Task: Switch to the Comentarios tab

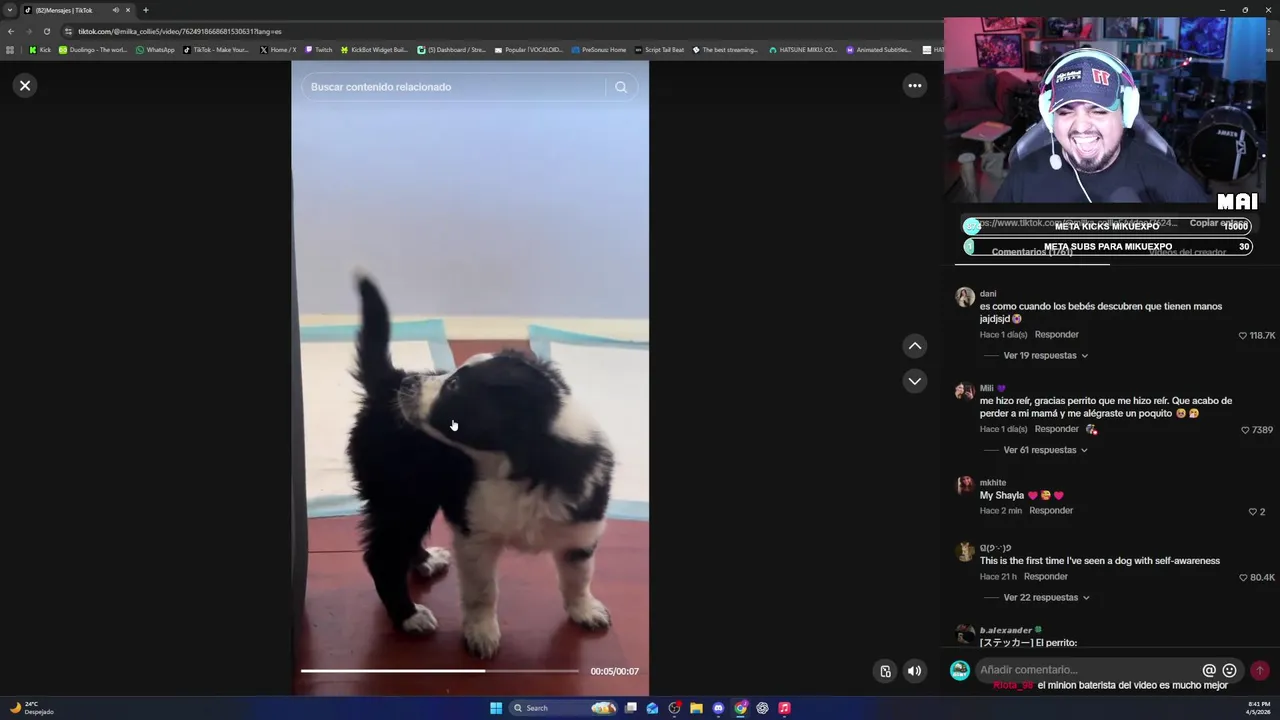Action: pyautogui.click(x=1032, y=253)
